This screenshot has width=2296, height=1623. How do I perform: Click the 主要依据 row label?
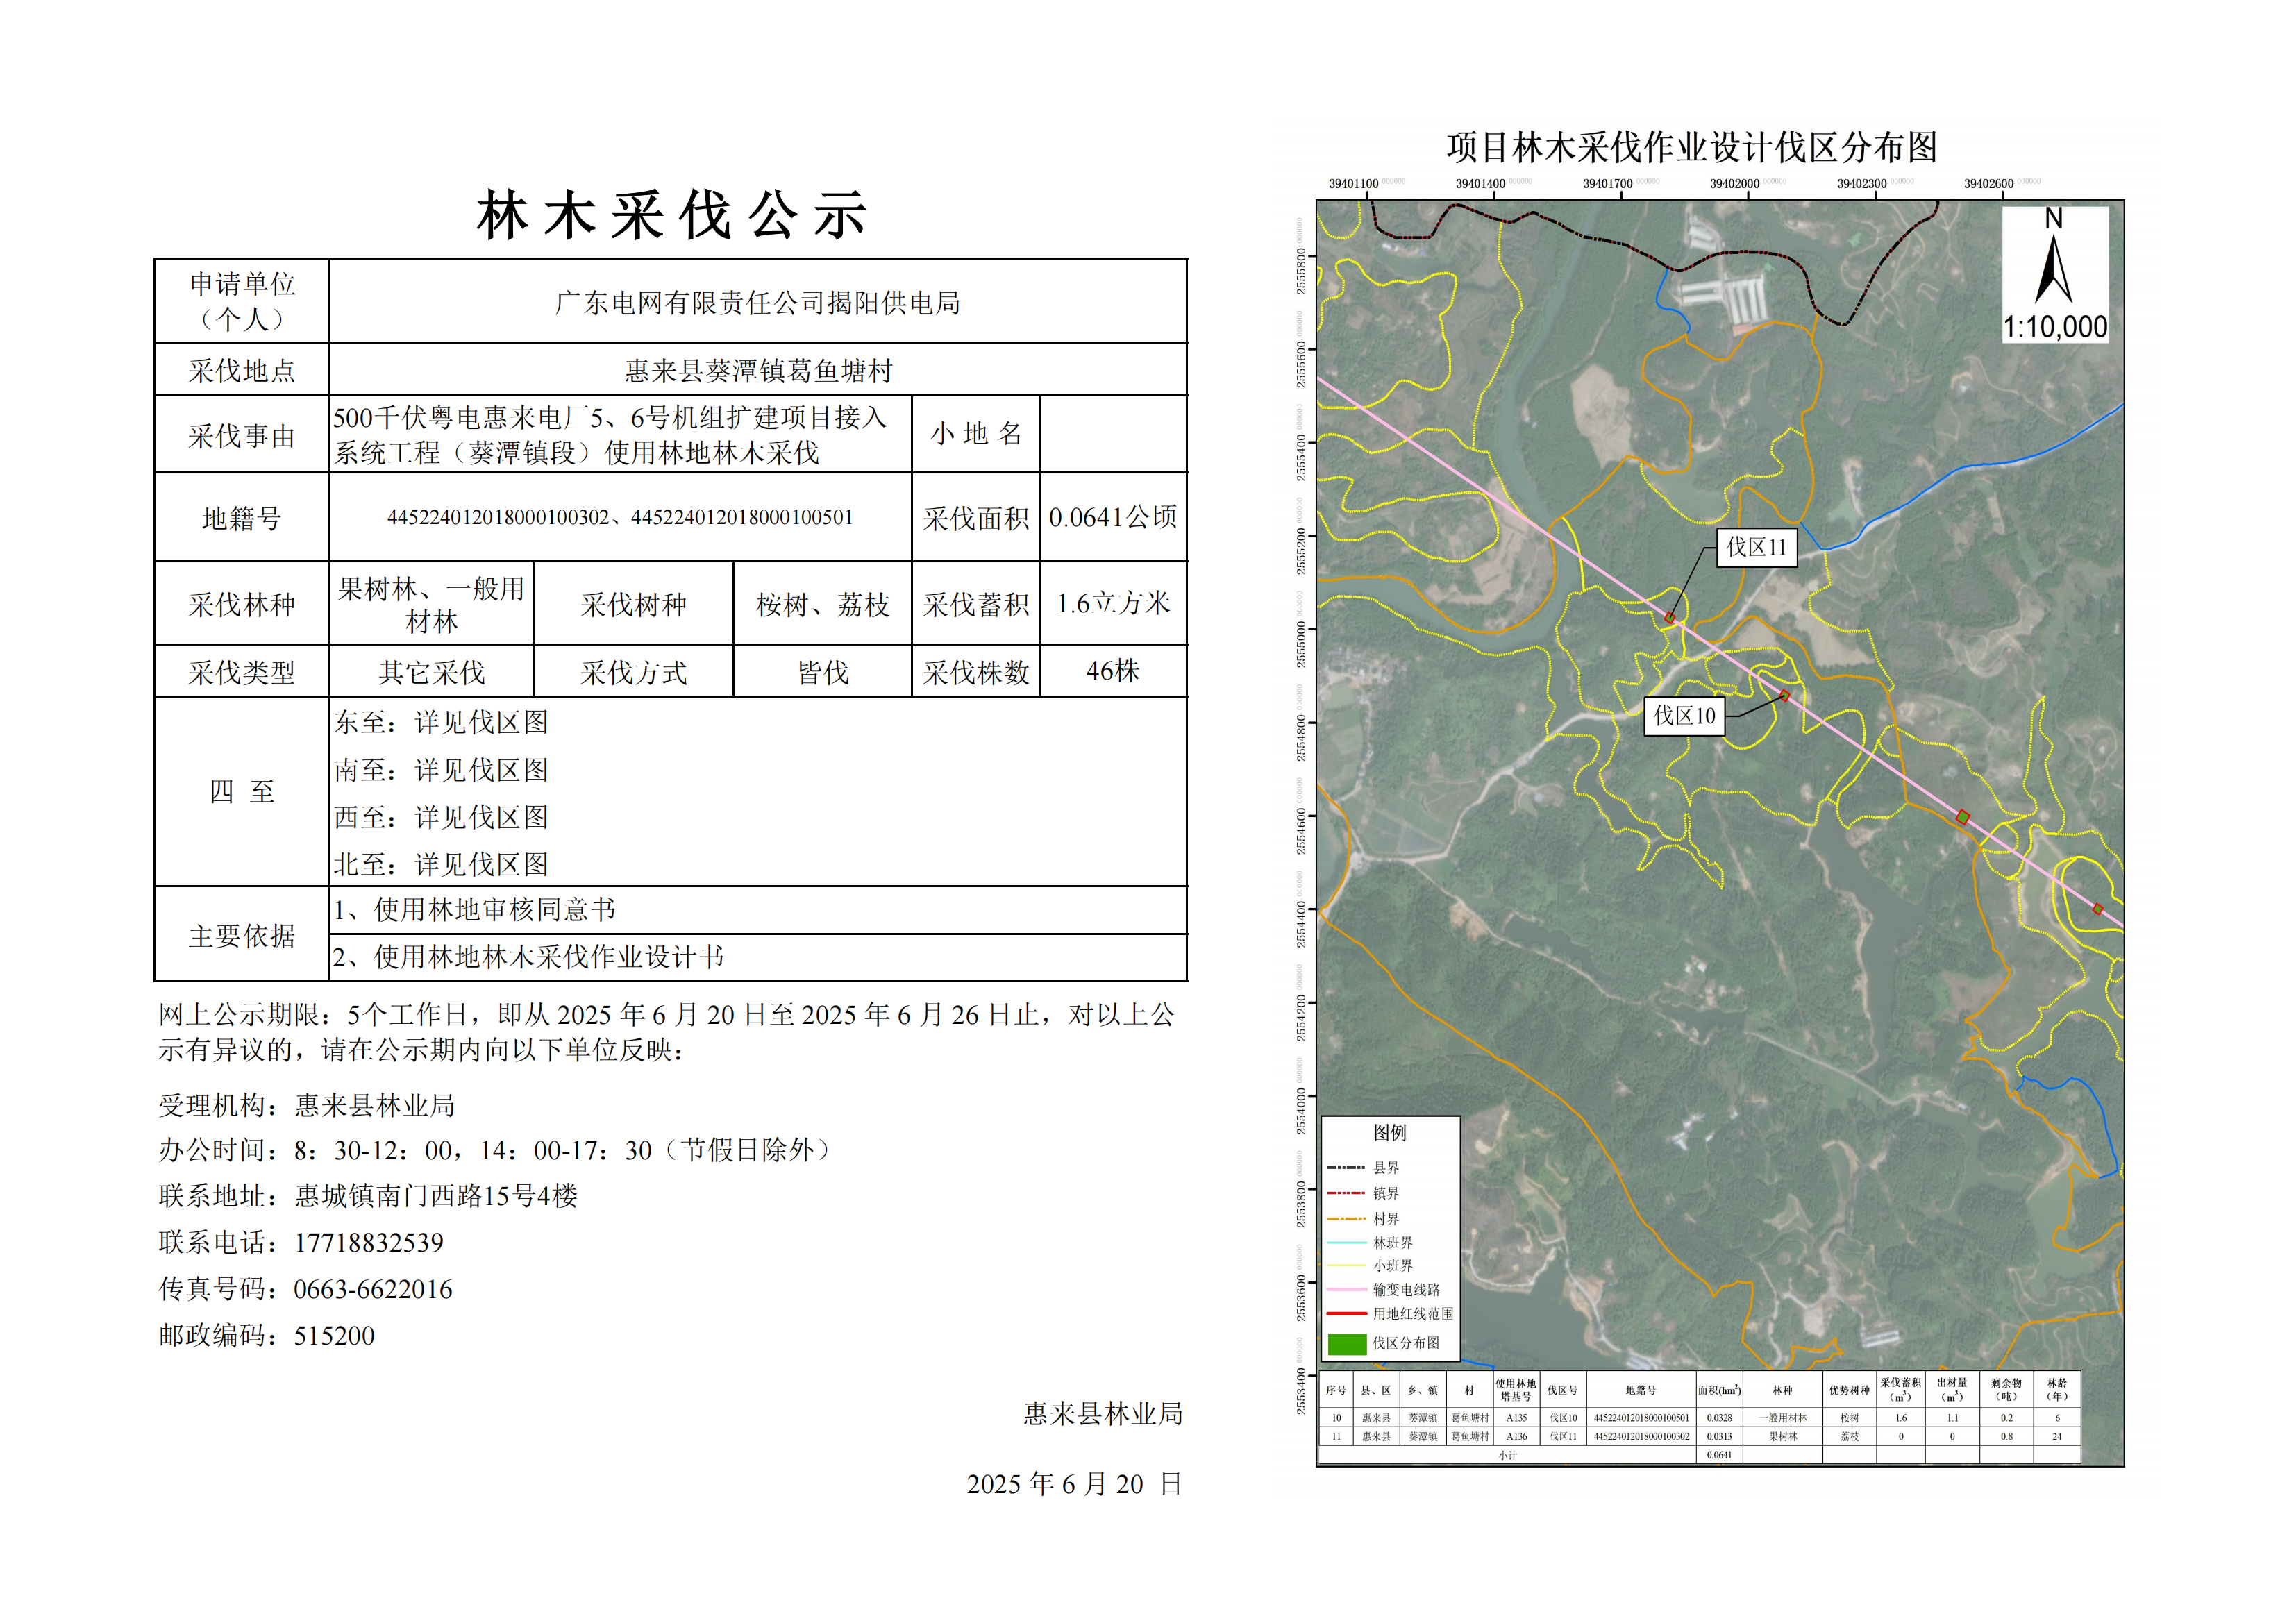(242, 936)
